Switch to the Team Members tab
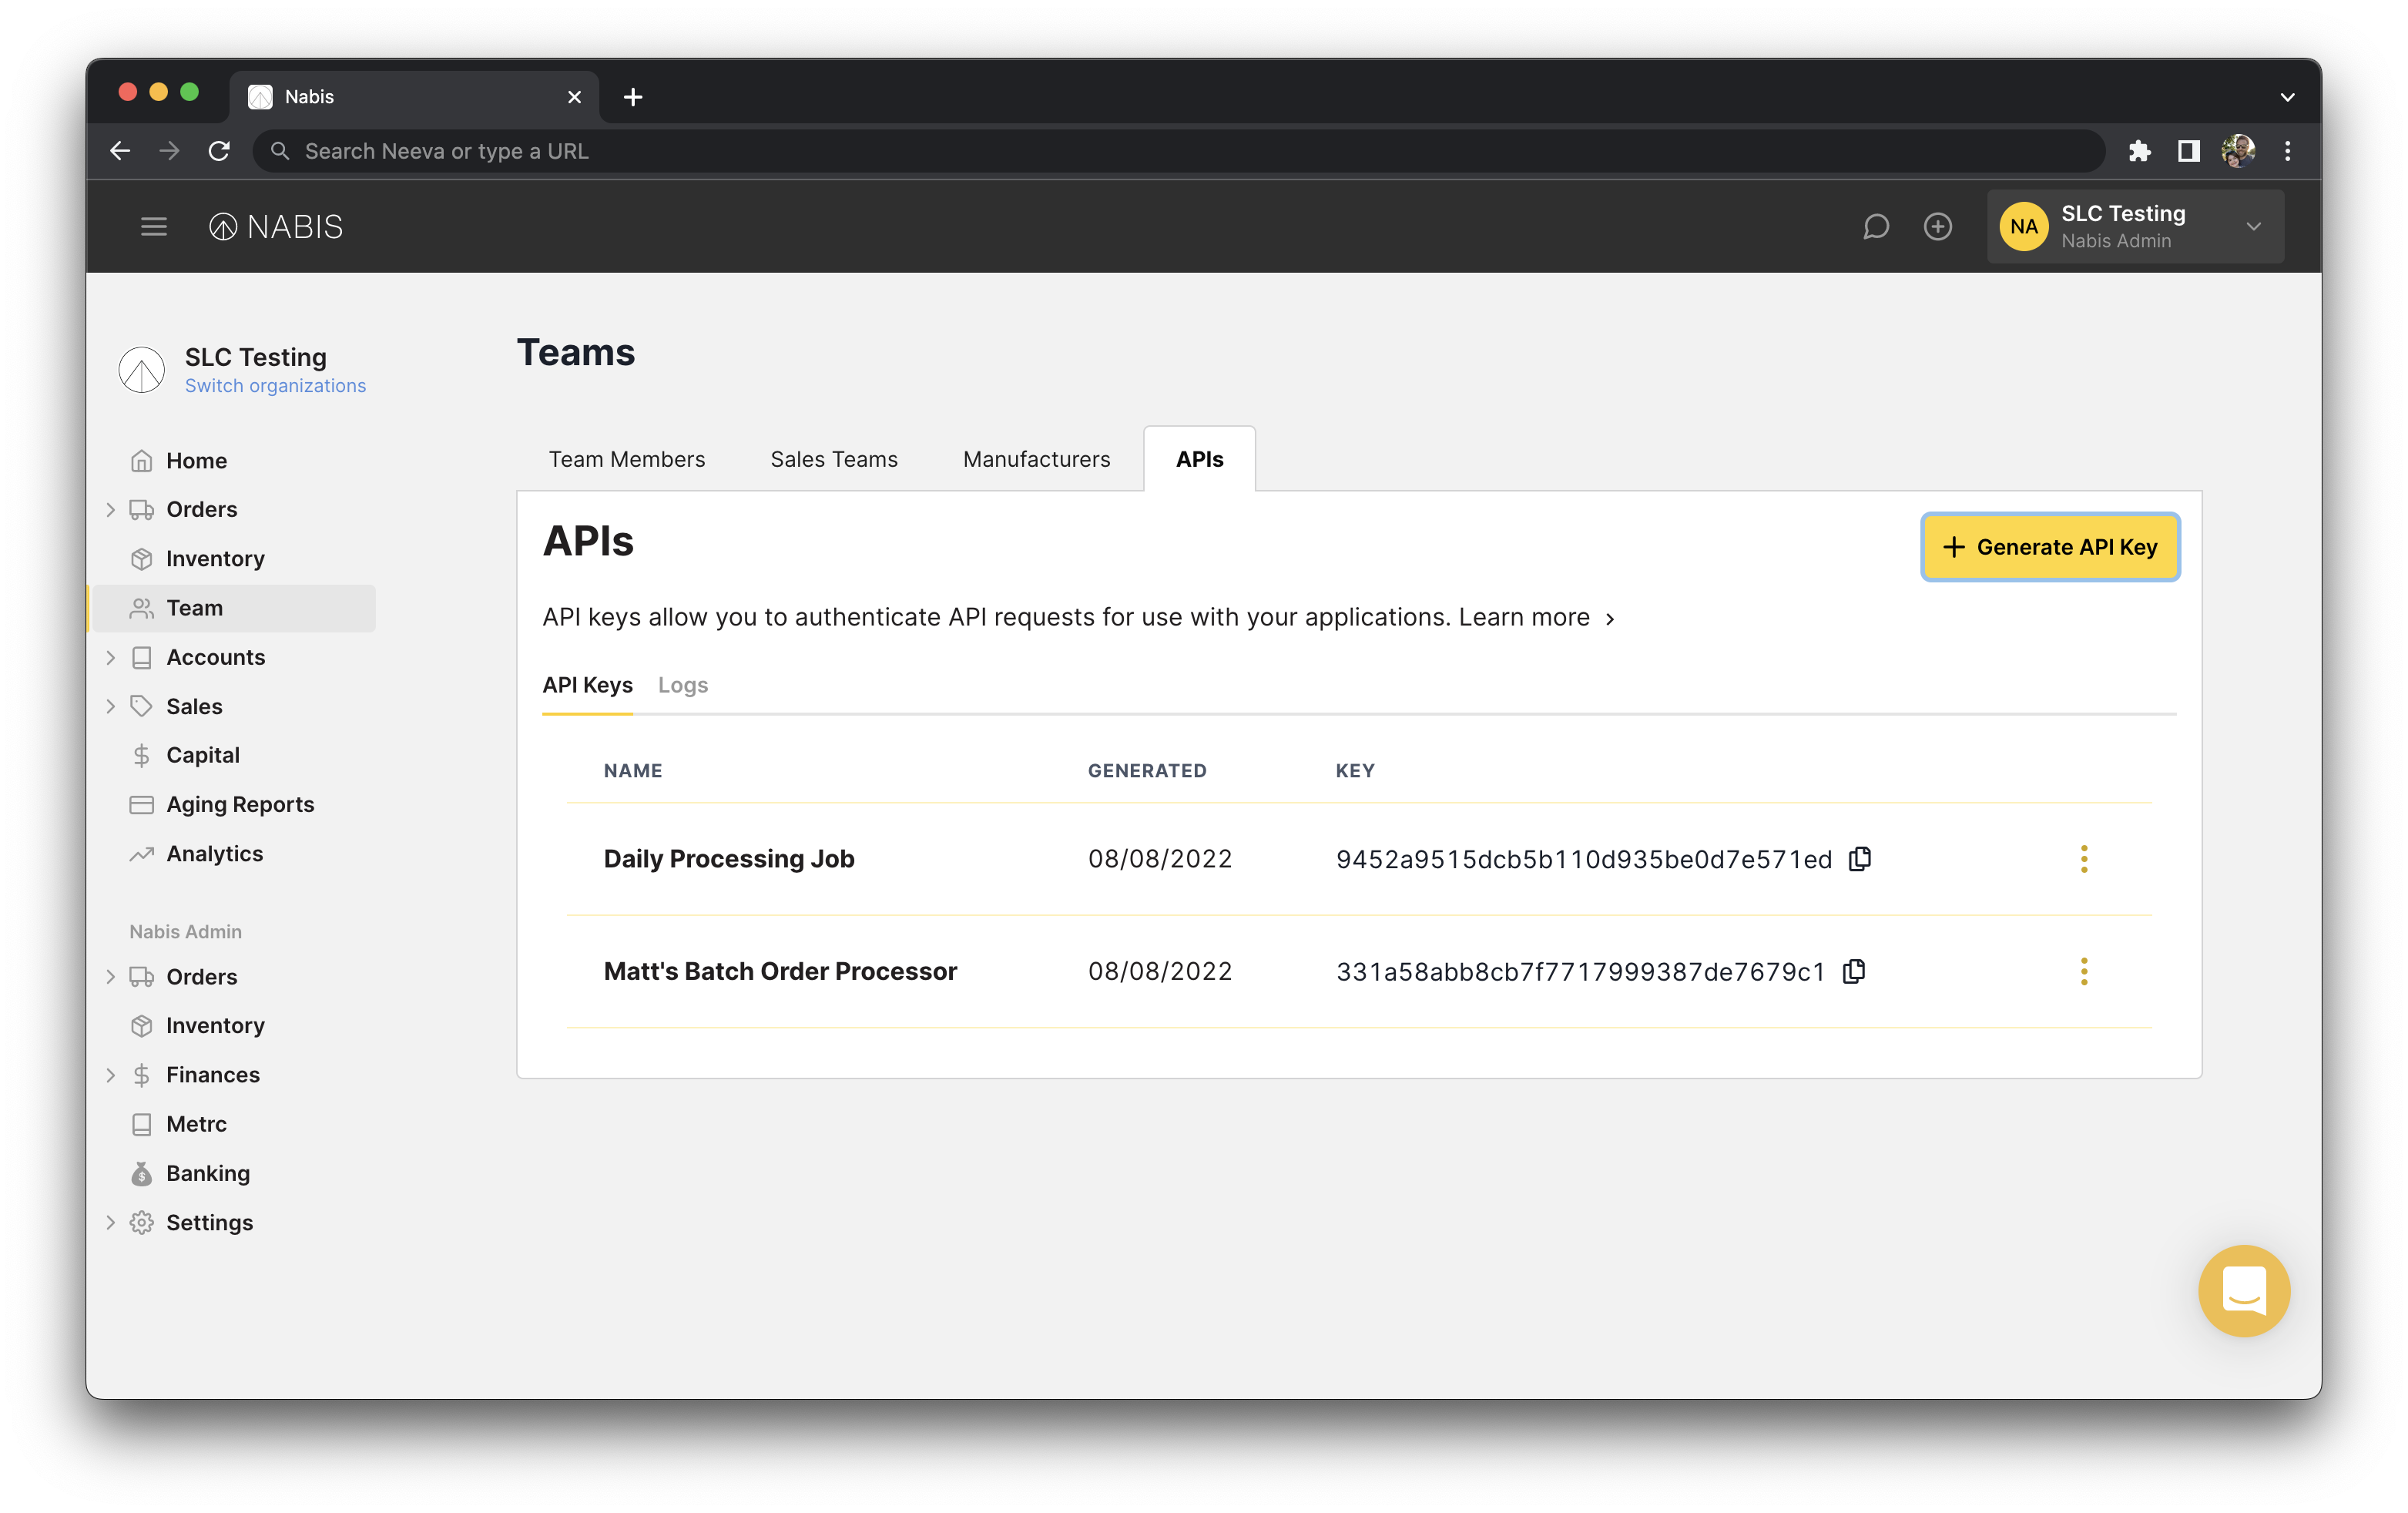 tap(625, 458)
